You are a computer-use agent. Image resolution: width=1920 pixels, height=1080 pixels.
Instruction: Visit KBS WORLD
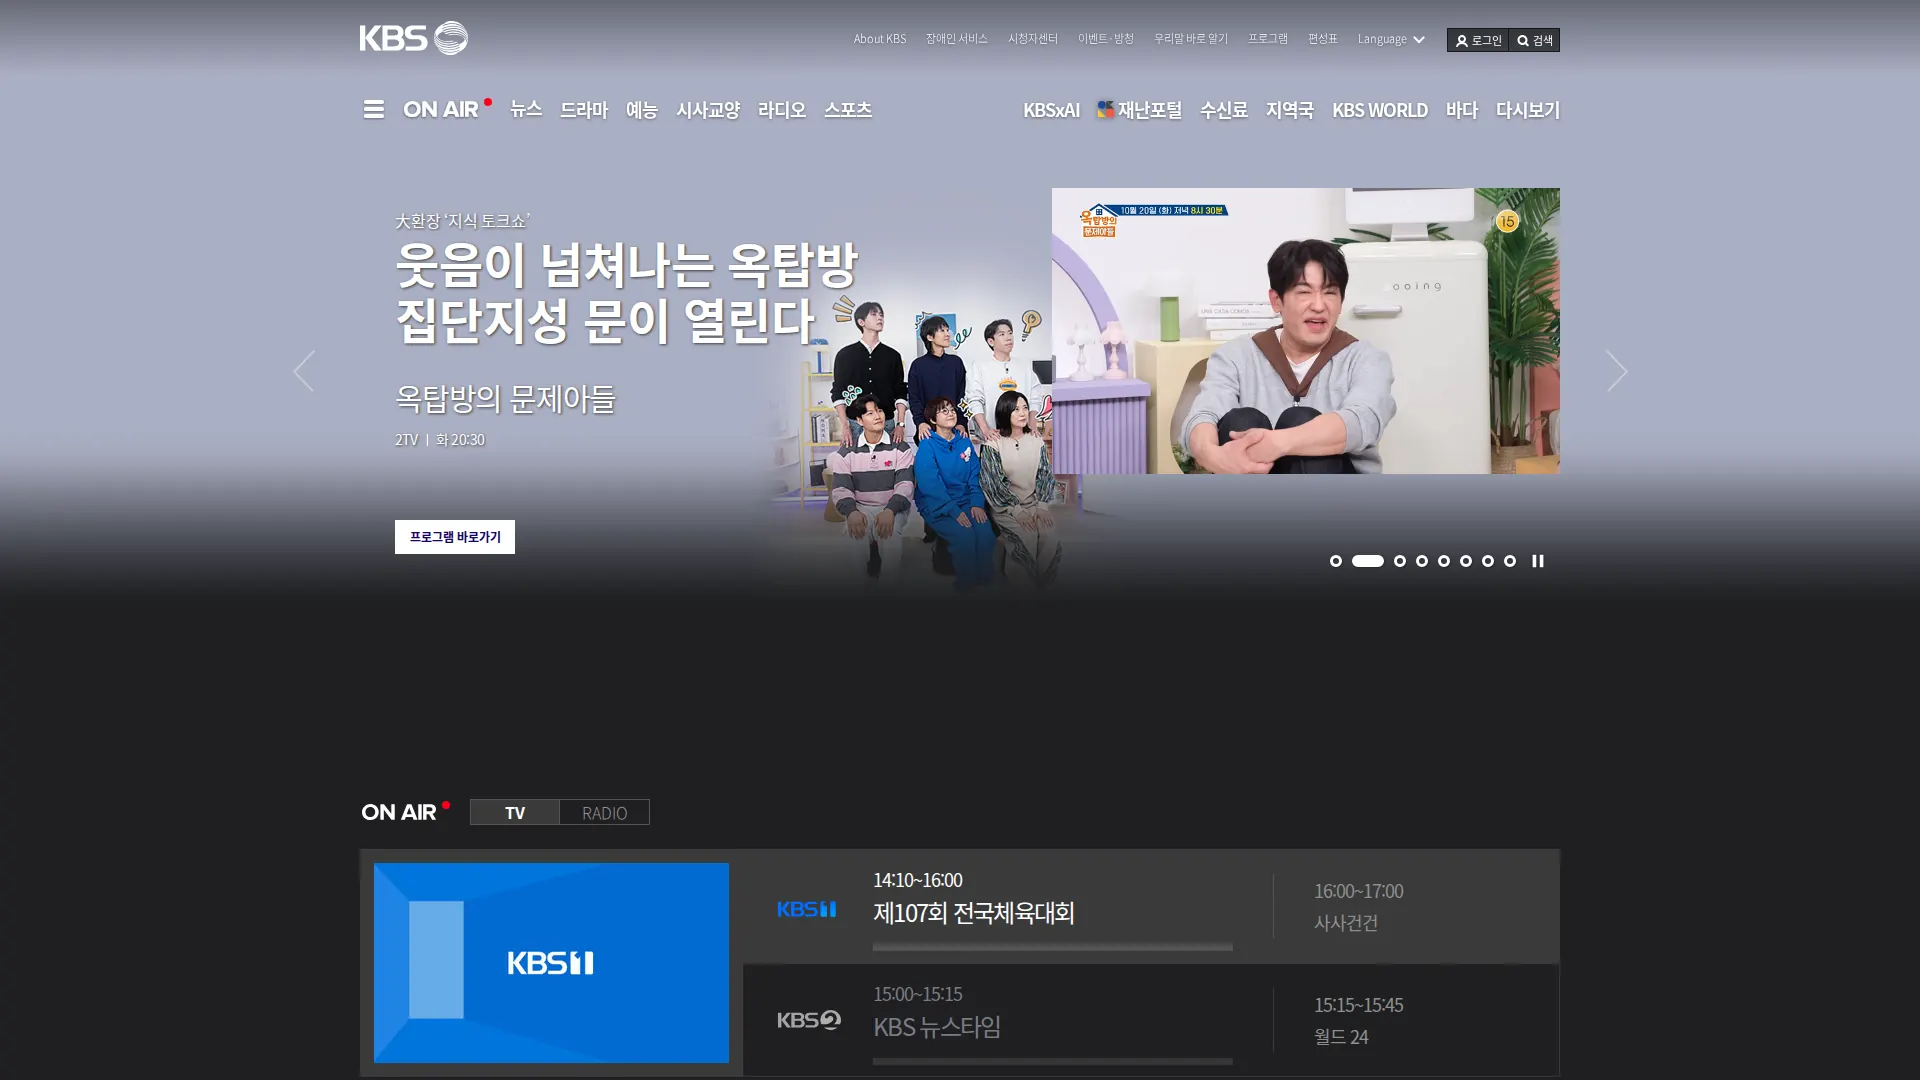1380,110
